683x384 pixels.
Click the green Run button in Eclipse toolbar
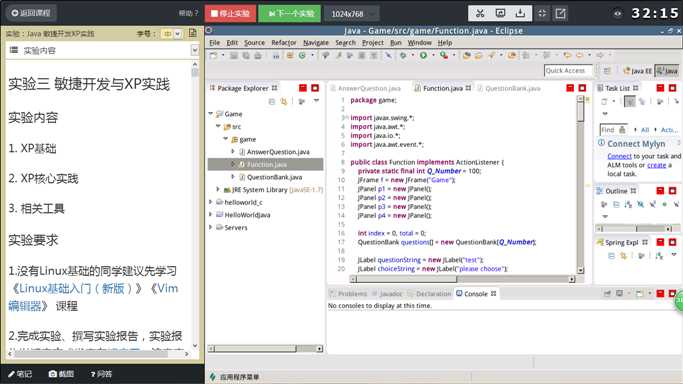423,55
